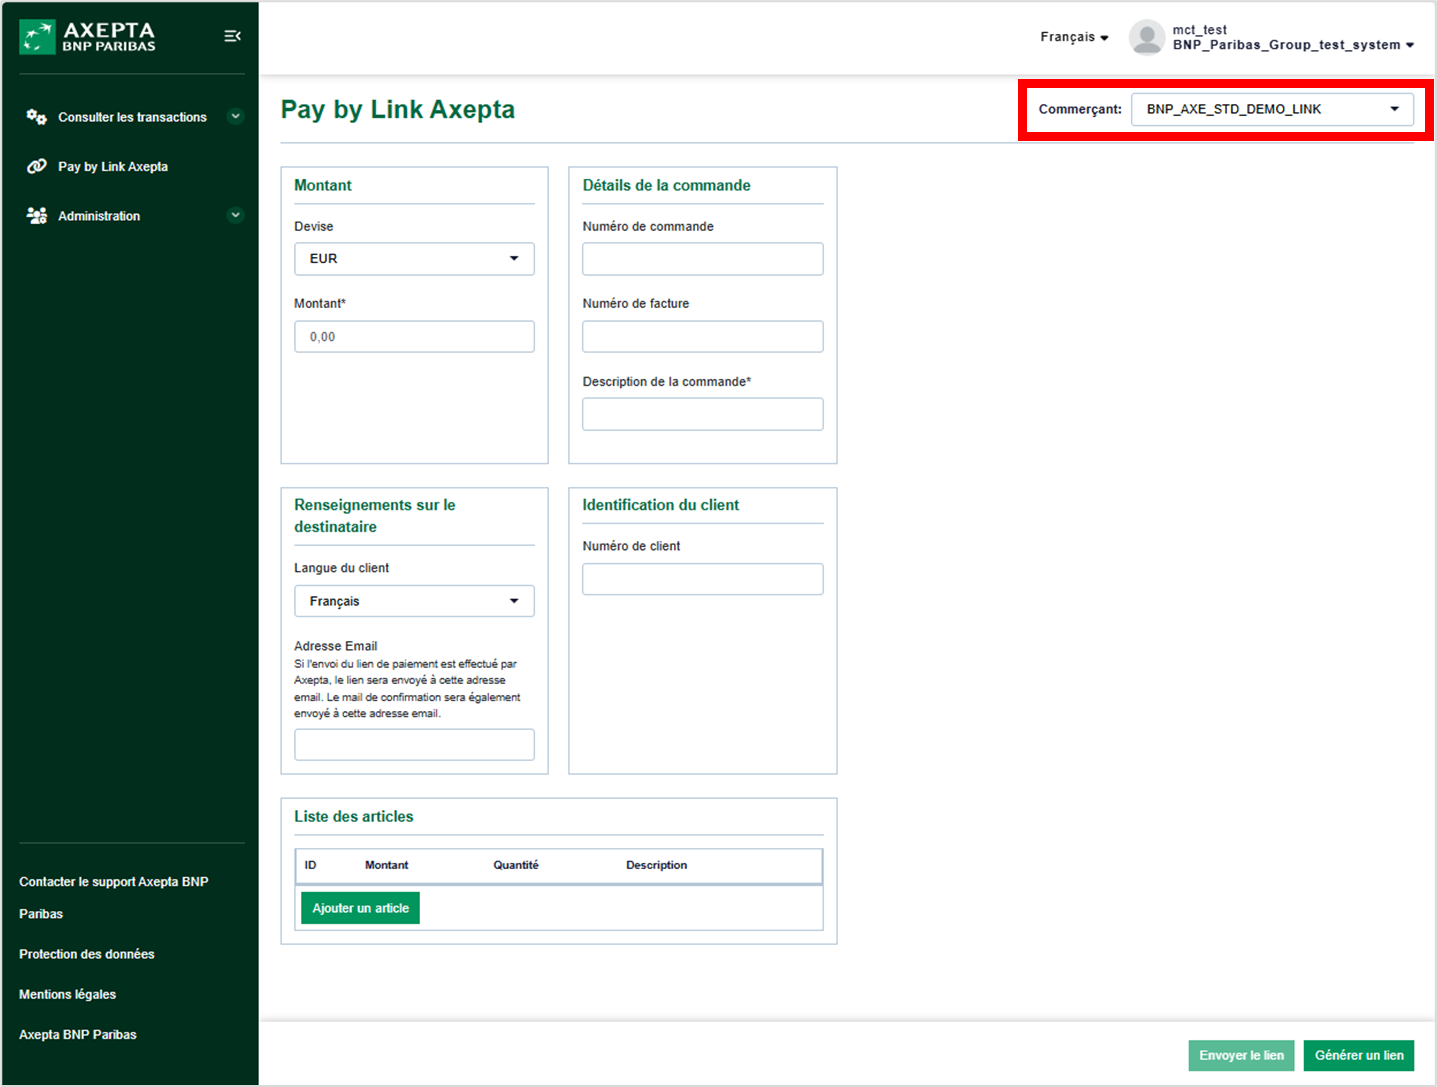Click the chain link icon for Pay by Link
This screenshot has height=1087, width=1437.
(37, 166)
